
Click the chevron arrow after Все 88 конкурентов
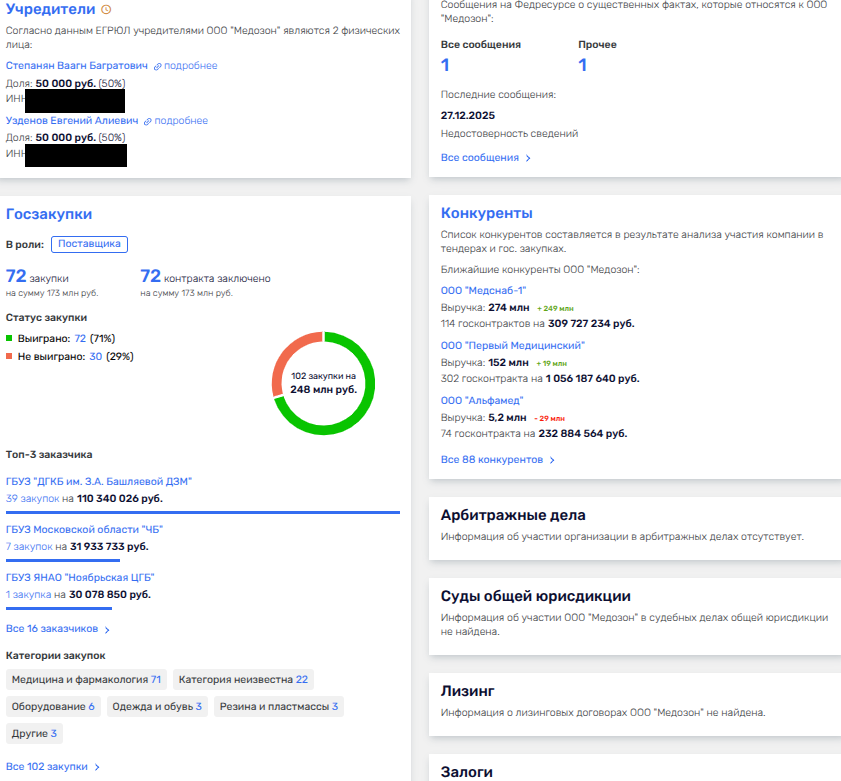(552, 460)
